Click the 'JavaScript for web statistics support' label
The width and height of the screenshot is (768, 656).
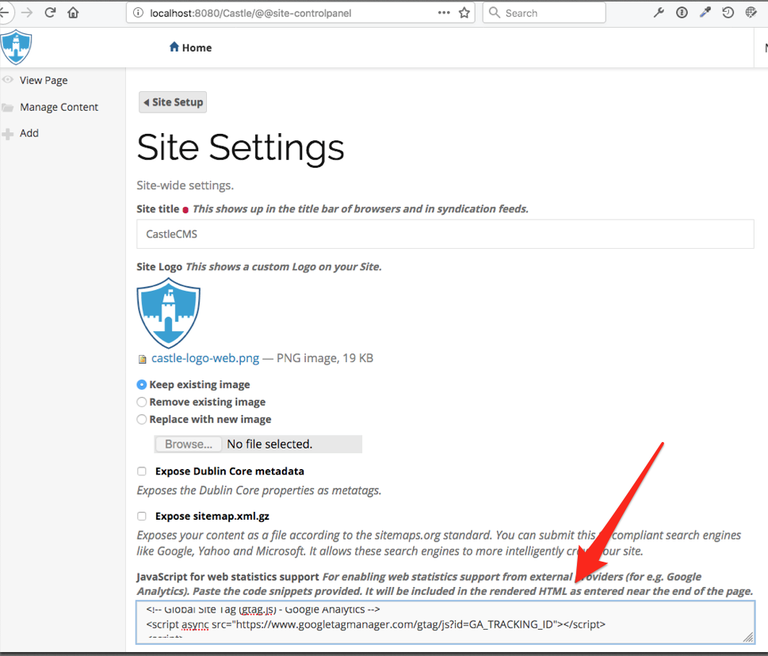point(228,577)
